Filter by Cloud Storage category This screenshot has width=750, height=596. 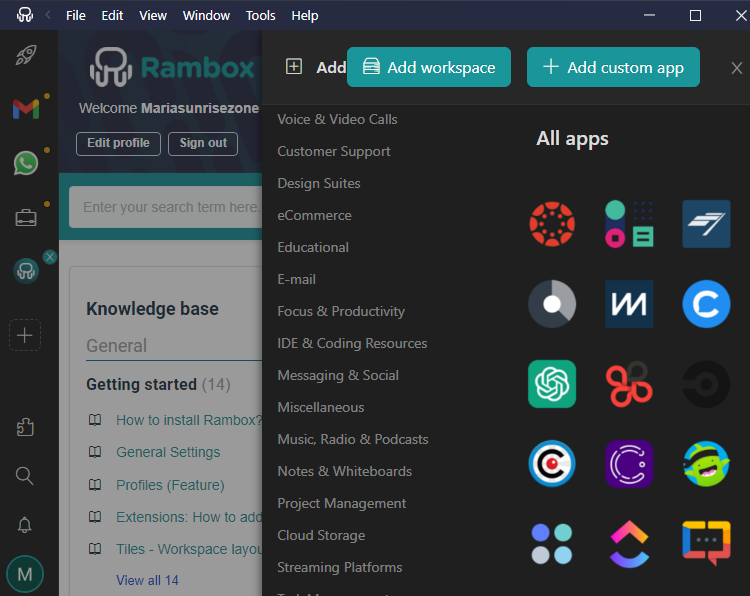pyautogui.click(x=321, y=535)
